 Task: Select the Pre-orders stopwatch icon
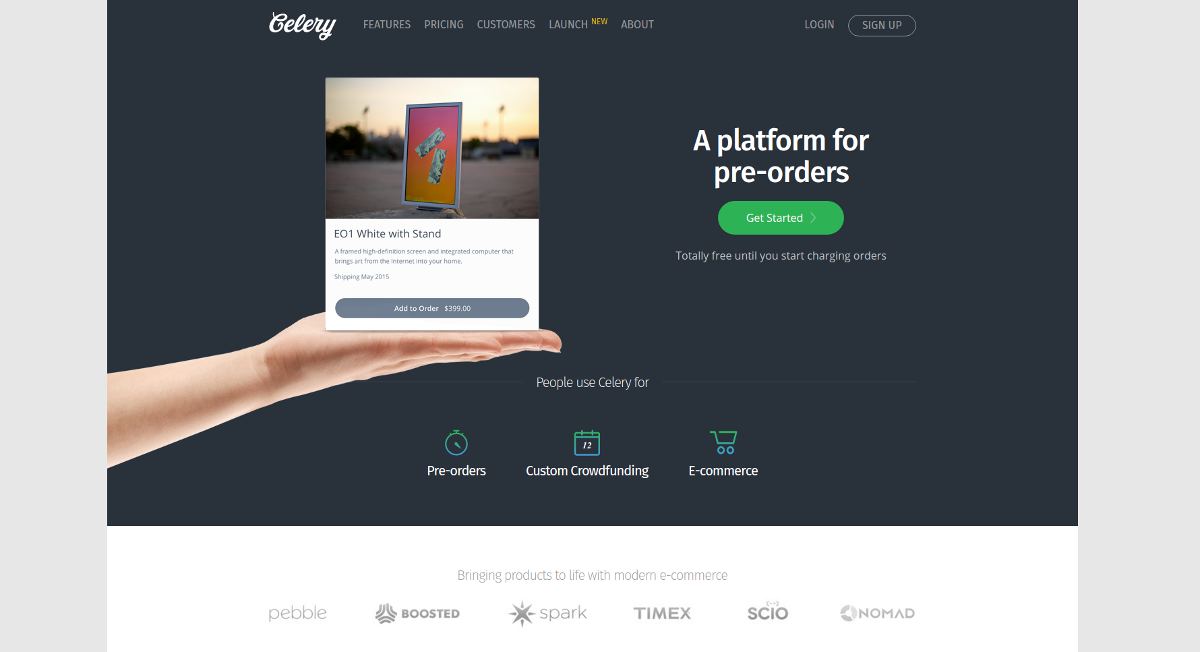456,442
